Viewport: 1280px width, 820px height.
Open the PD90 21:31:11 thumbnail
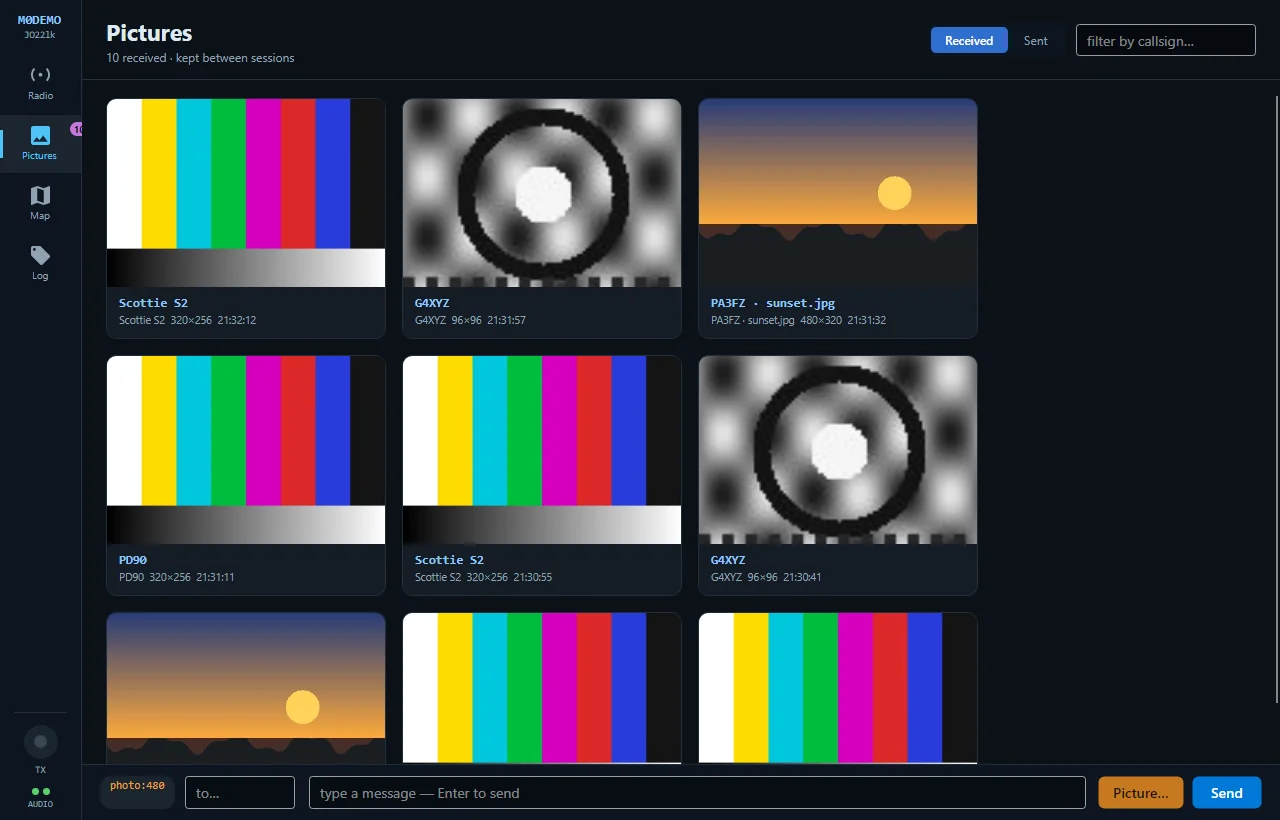click(246, 450)
